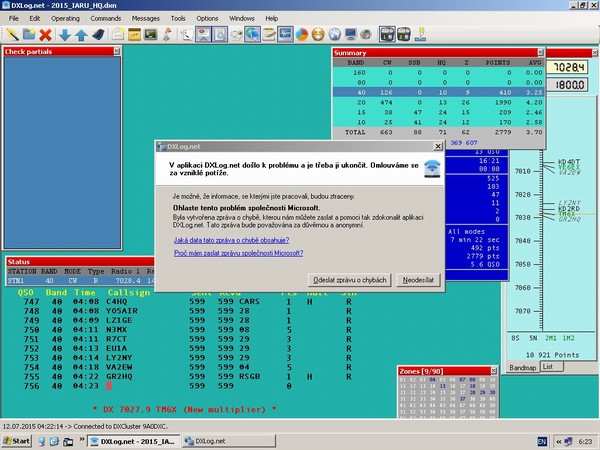Open the File menu
600x450 pixels.
click(13, 18)
